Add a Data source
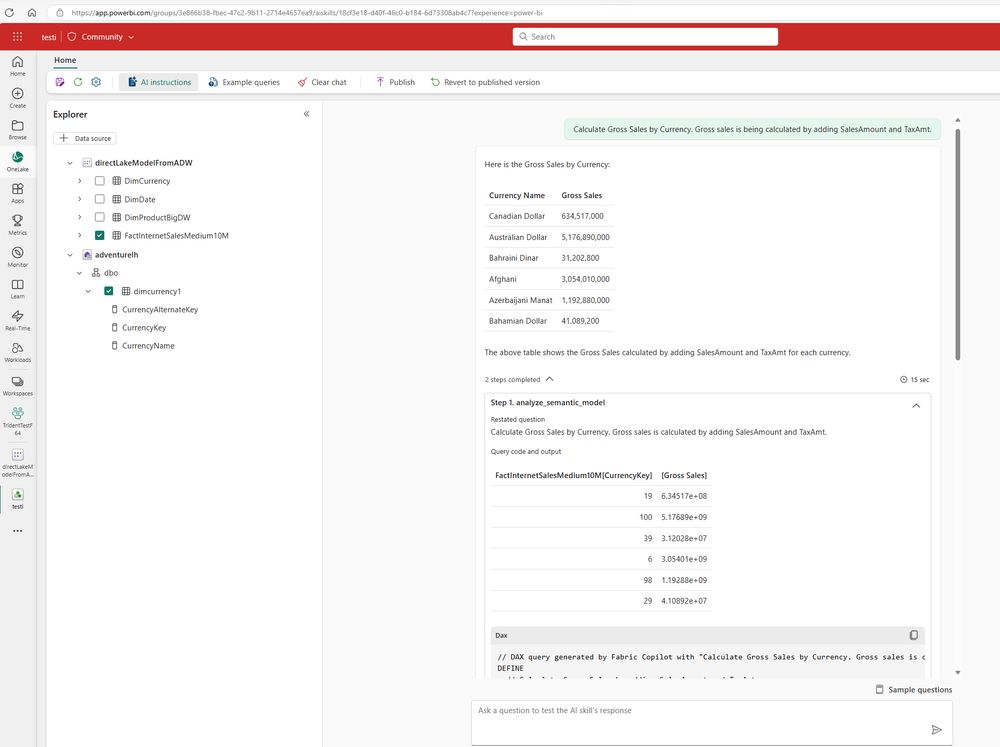 (85, 138)
